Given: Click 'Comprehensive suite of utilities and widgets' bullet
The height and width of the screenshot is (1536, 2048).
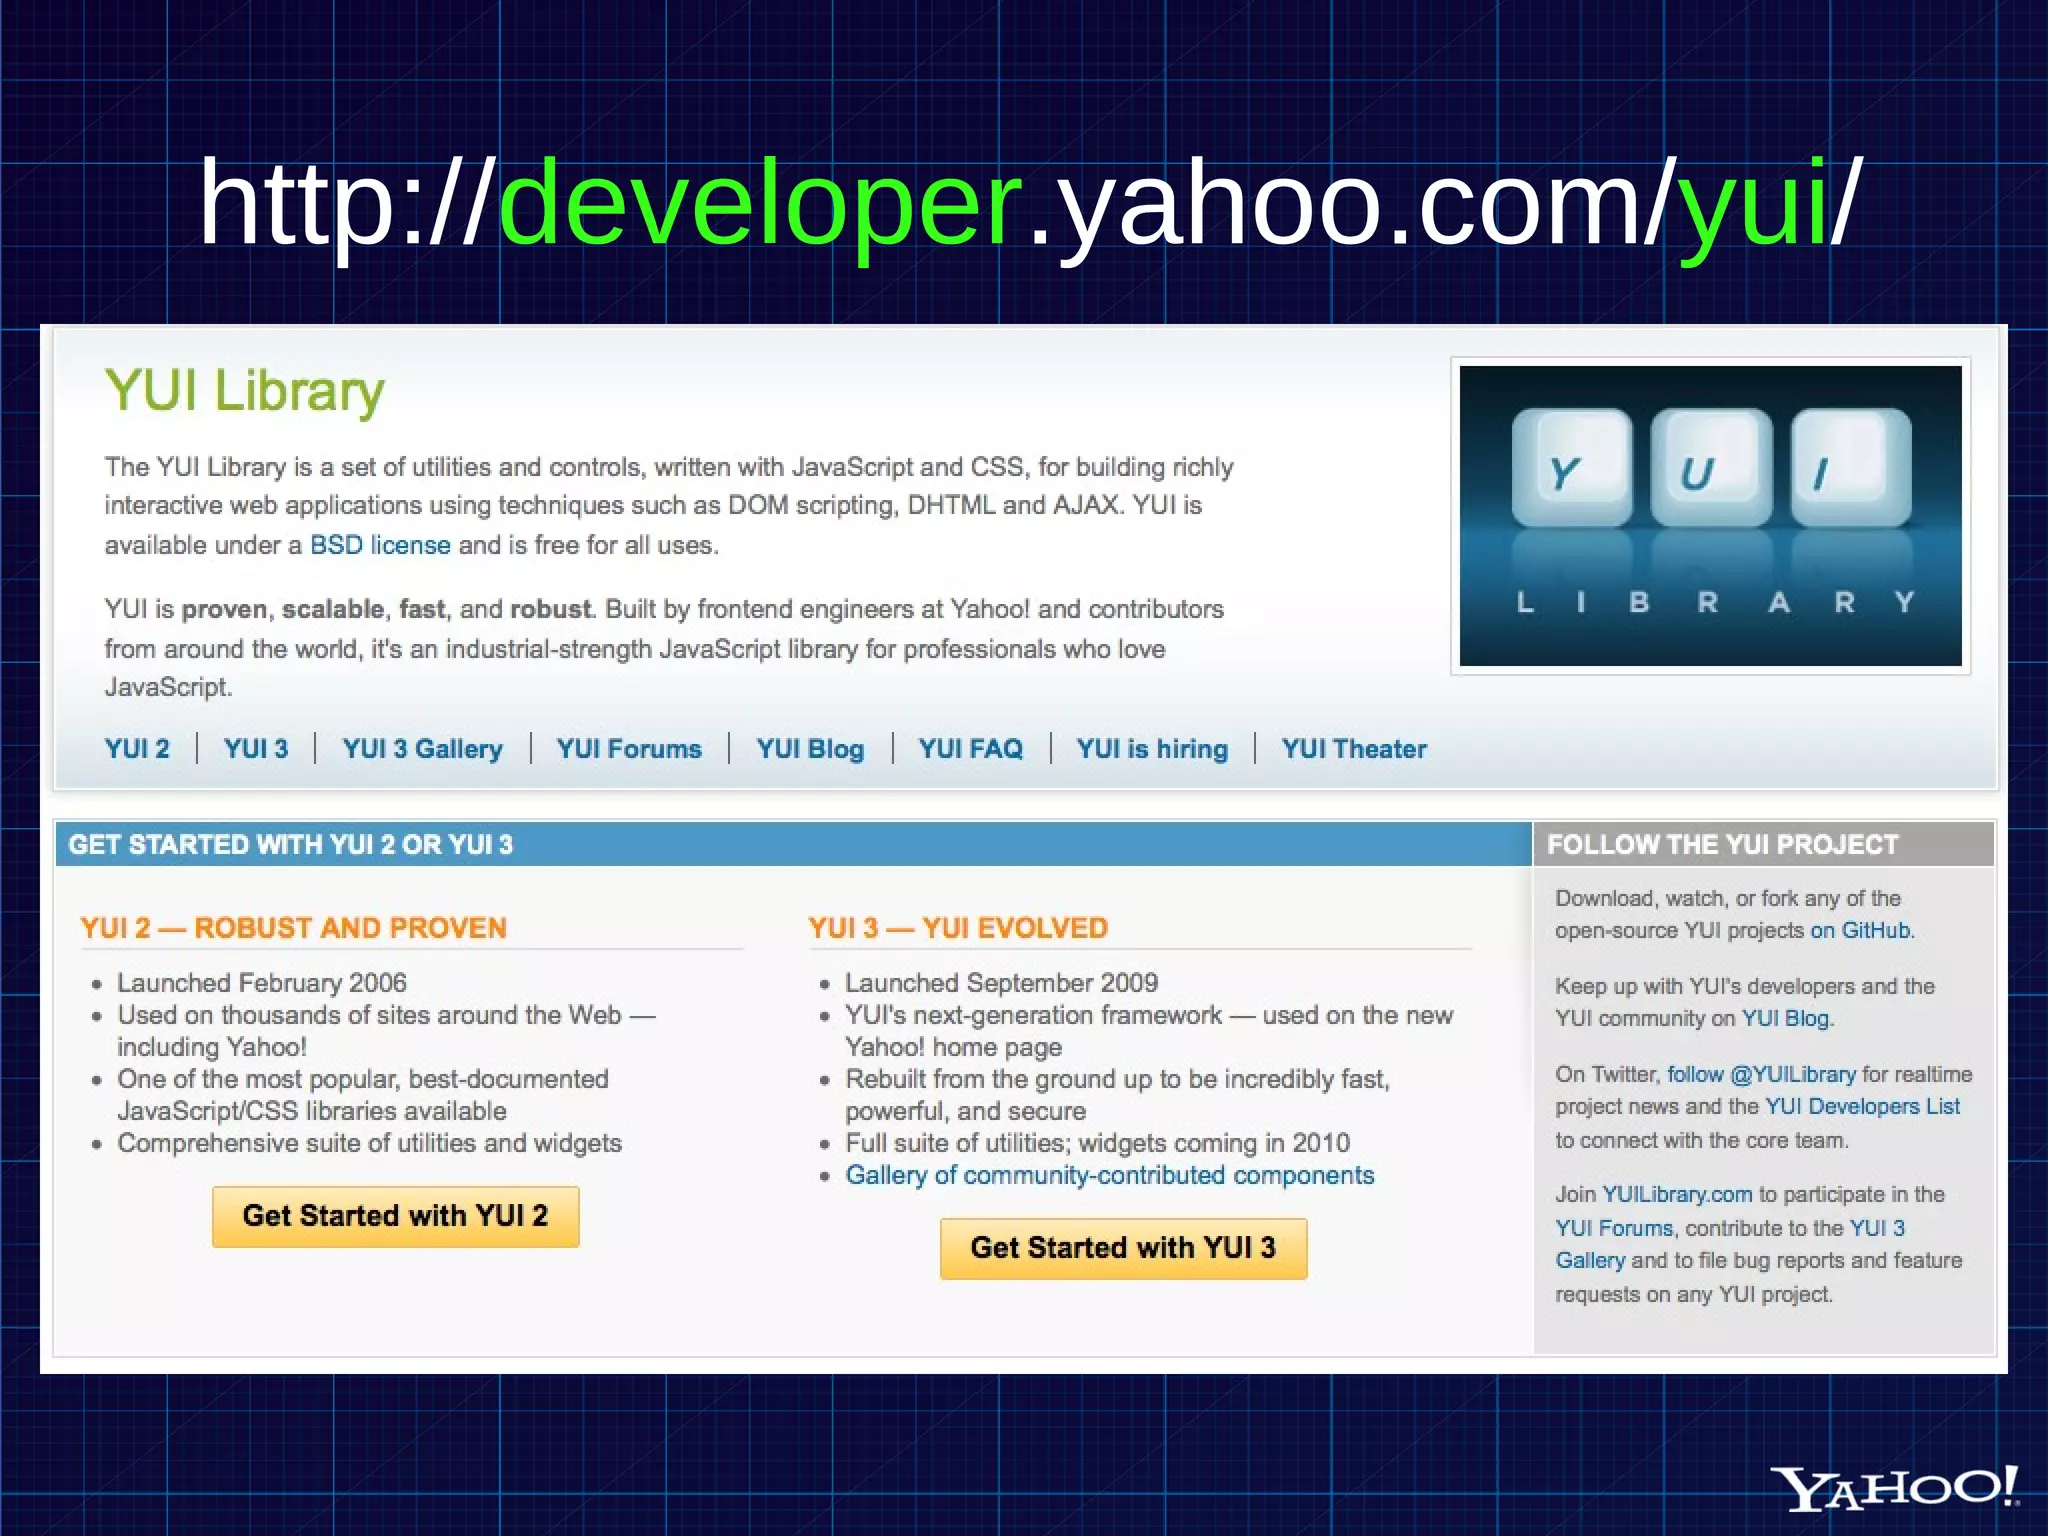Looking at the screenshot, I should (369, 1143).
